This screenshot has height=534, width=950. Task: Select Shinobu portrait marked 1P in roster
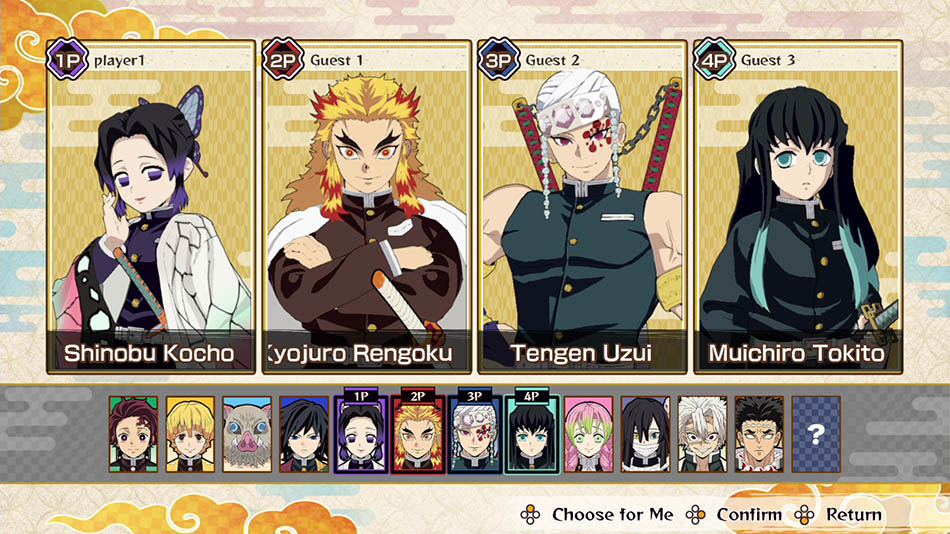pyautogui.click(x=360, y=431)
